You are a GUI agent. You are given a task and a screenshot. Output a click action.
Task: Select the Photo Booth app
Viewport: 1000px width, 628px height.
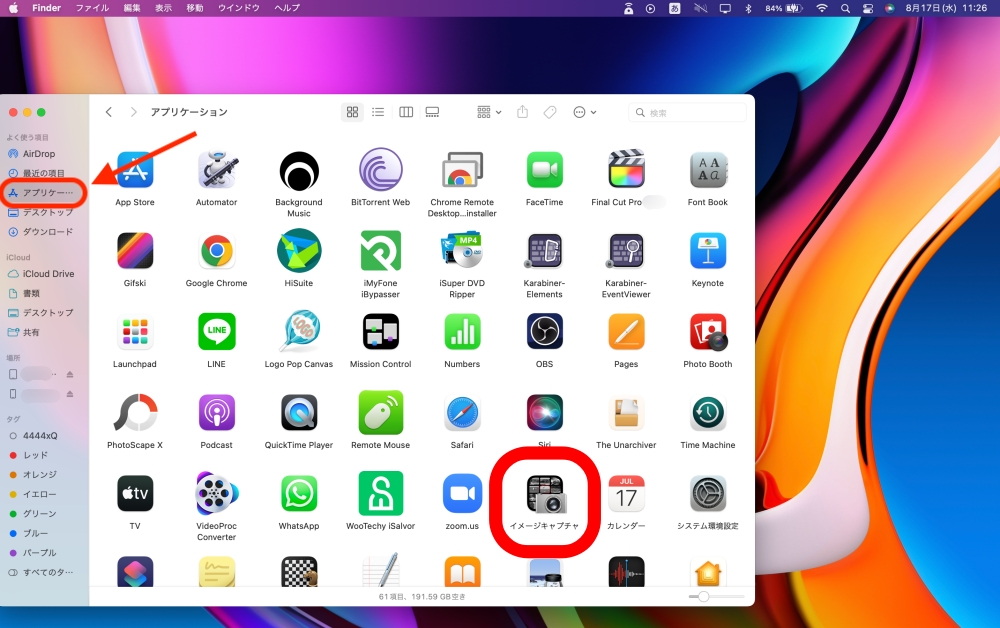(x=708, y=332)
